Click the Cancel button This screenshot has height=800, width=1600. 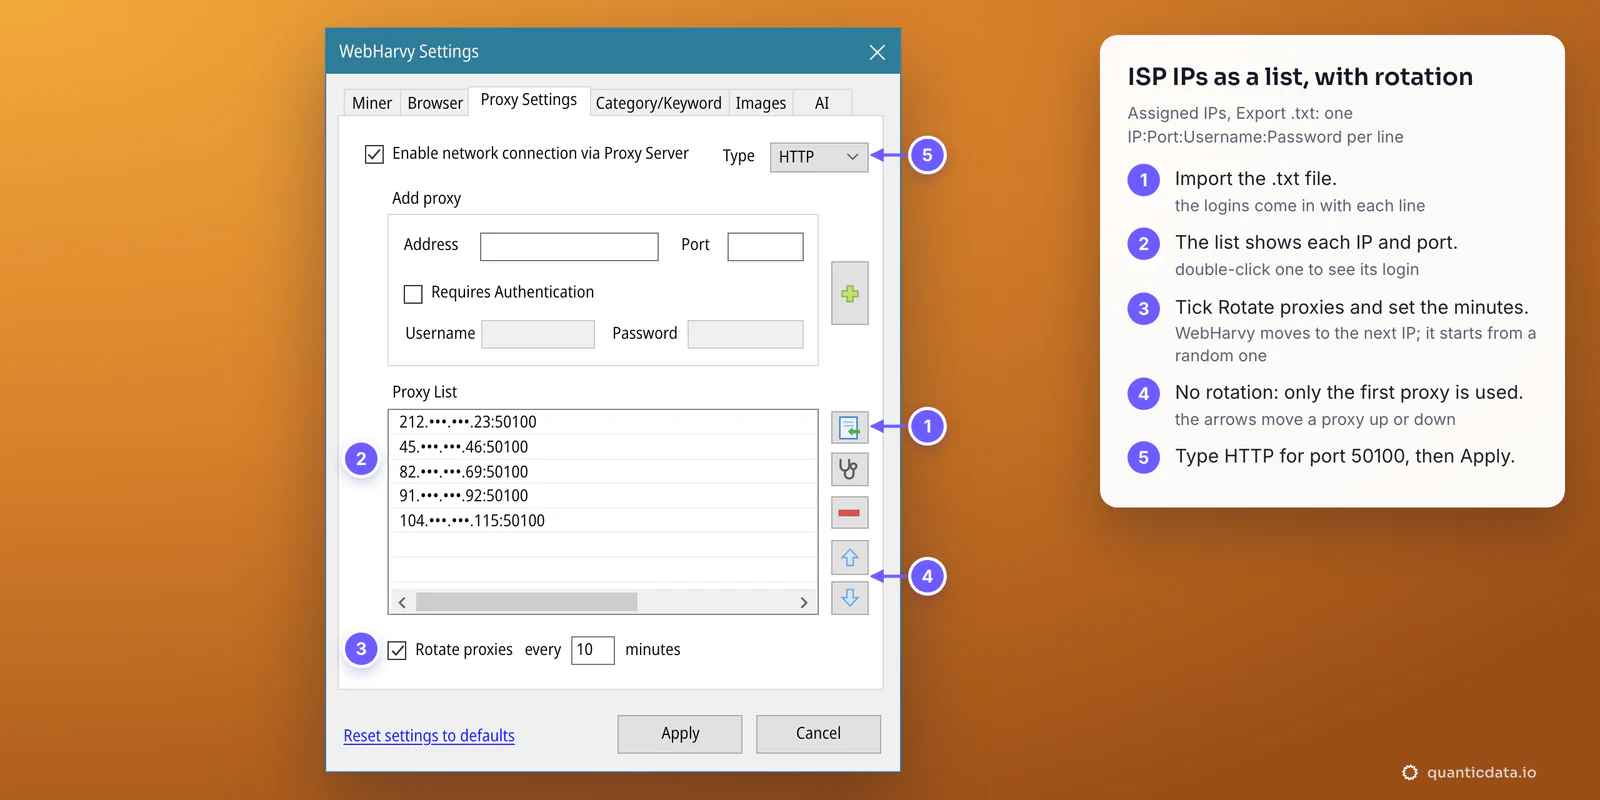point(818,734)
